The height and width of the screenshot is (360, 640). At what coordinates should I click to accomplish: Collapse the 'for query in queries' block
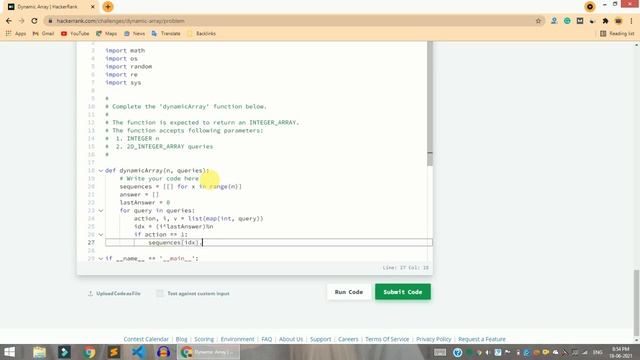coord(101,211)
